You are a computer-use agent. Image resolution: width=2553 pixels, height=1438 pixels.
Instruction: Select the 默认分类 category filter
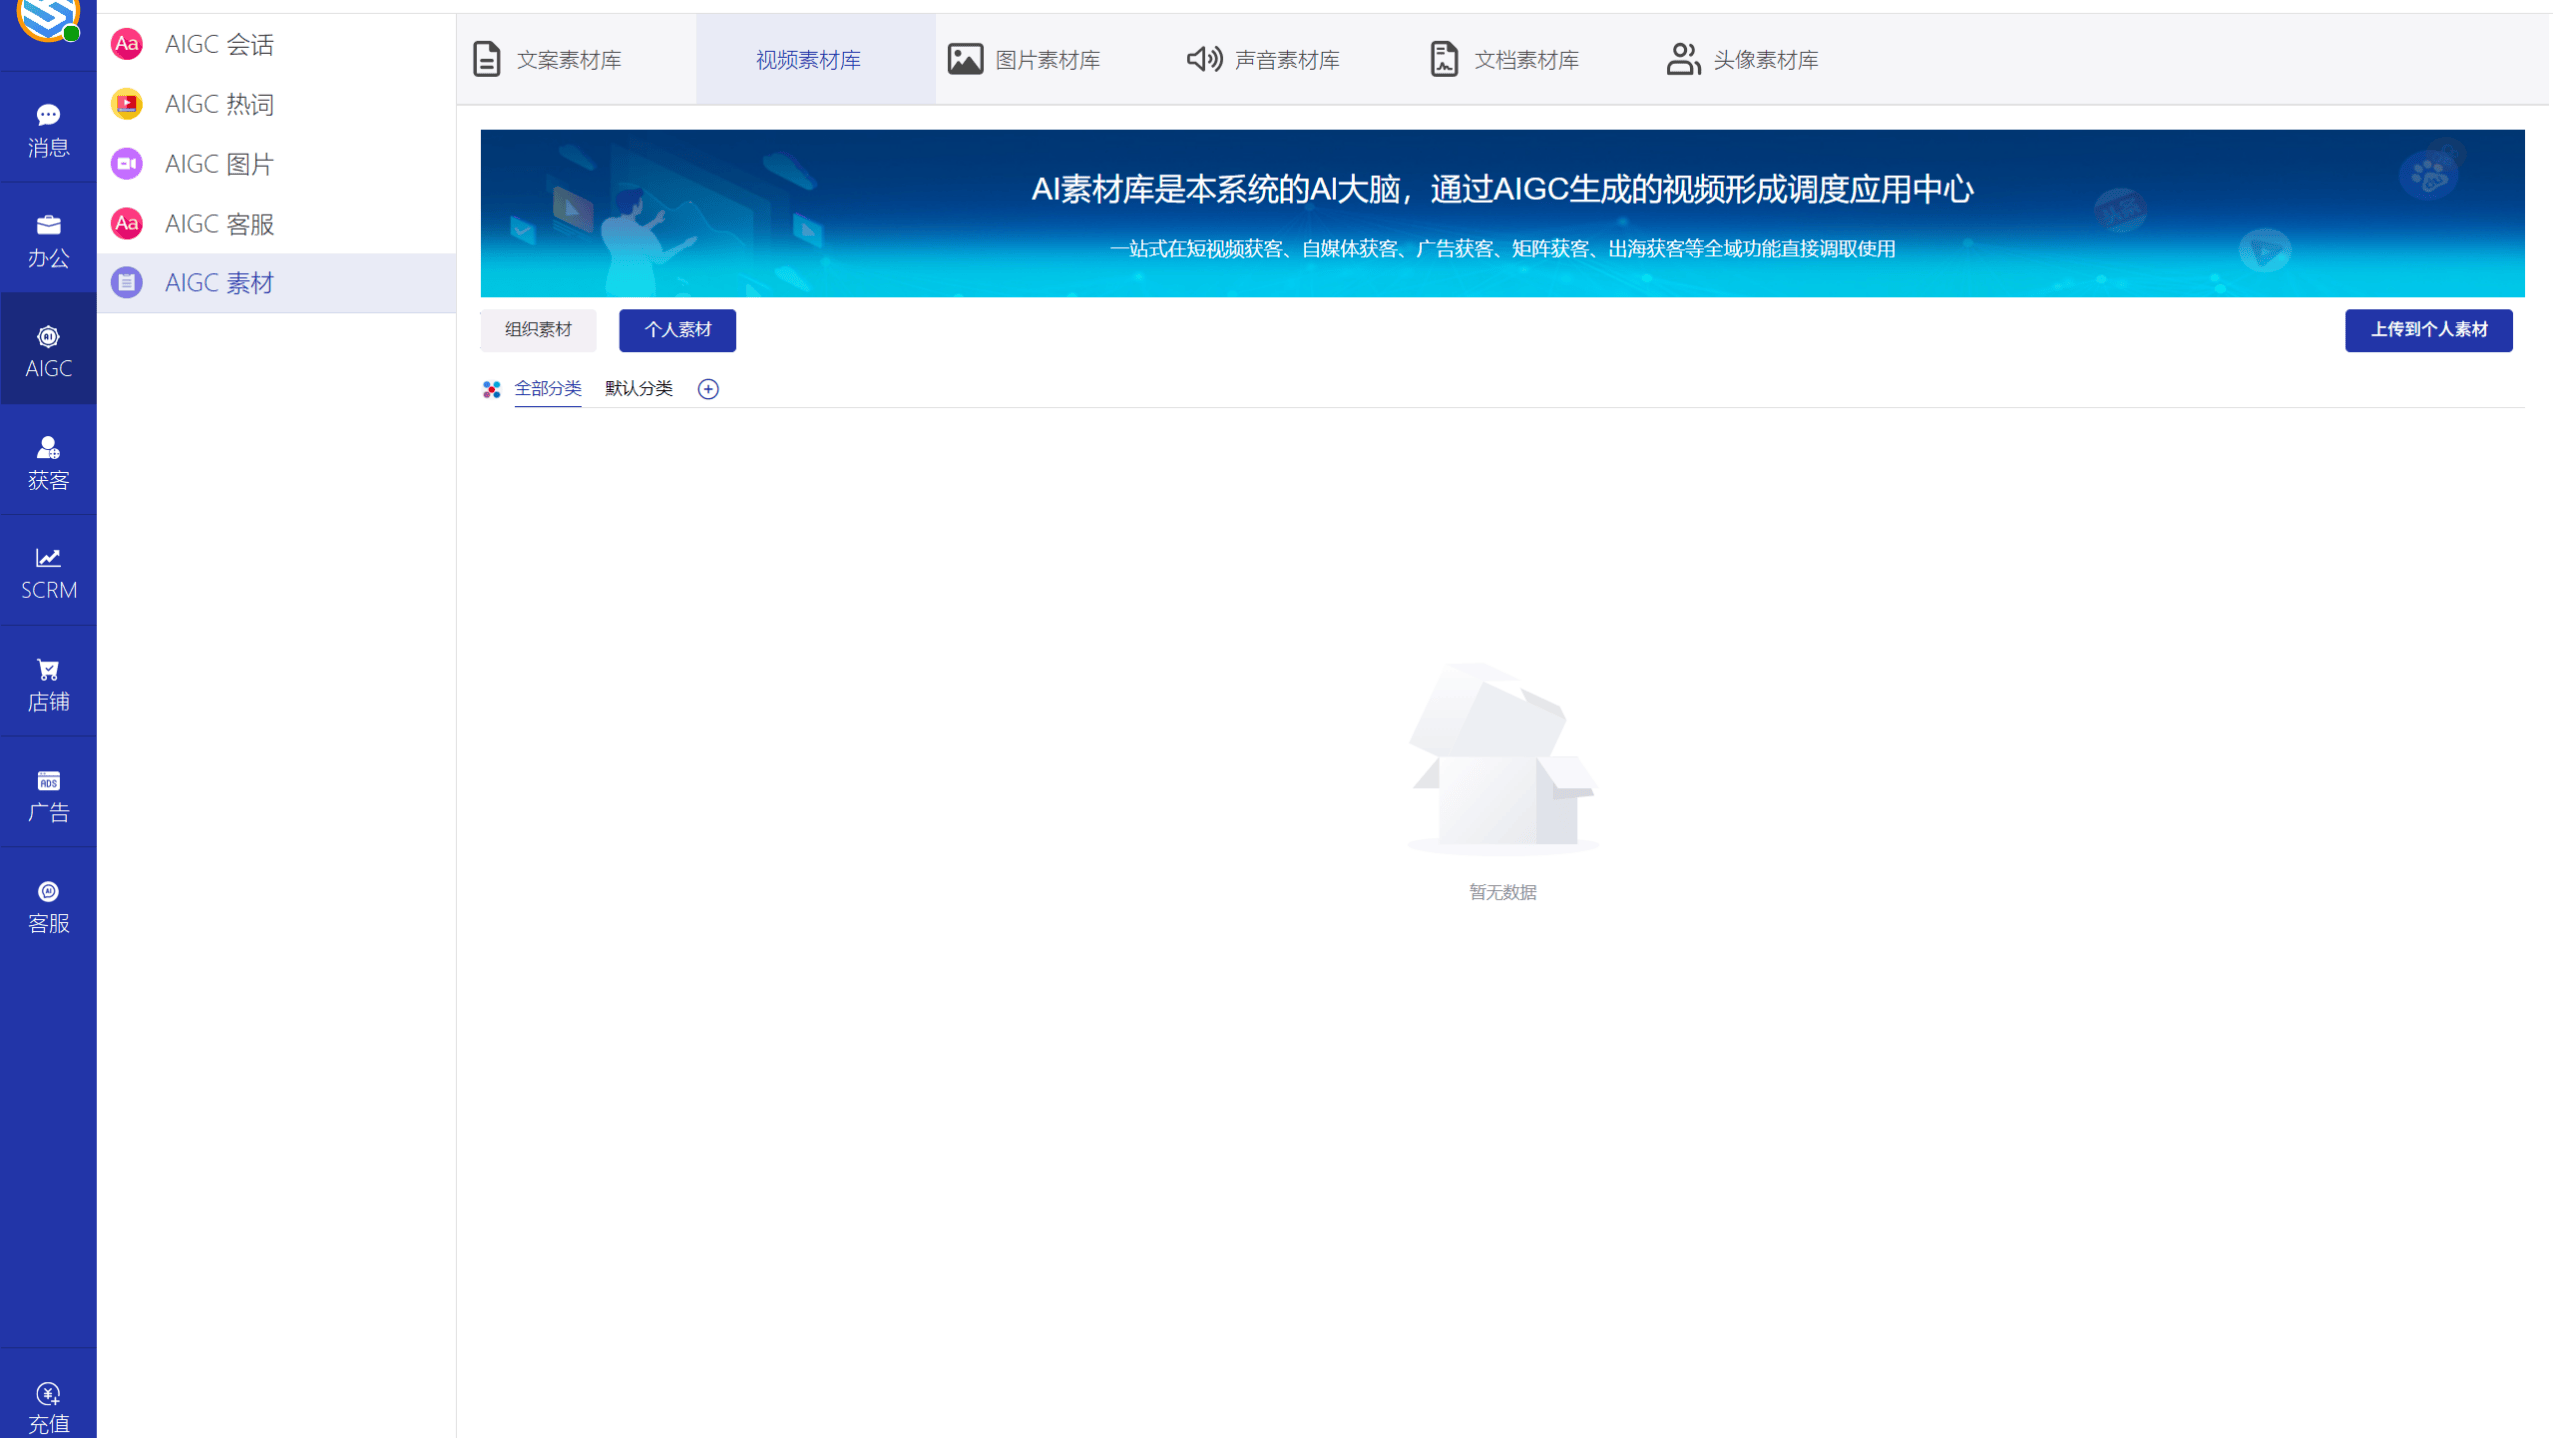tap(638, 389)
